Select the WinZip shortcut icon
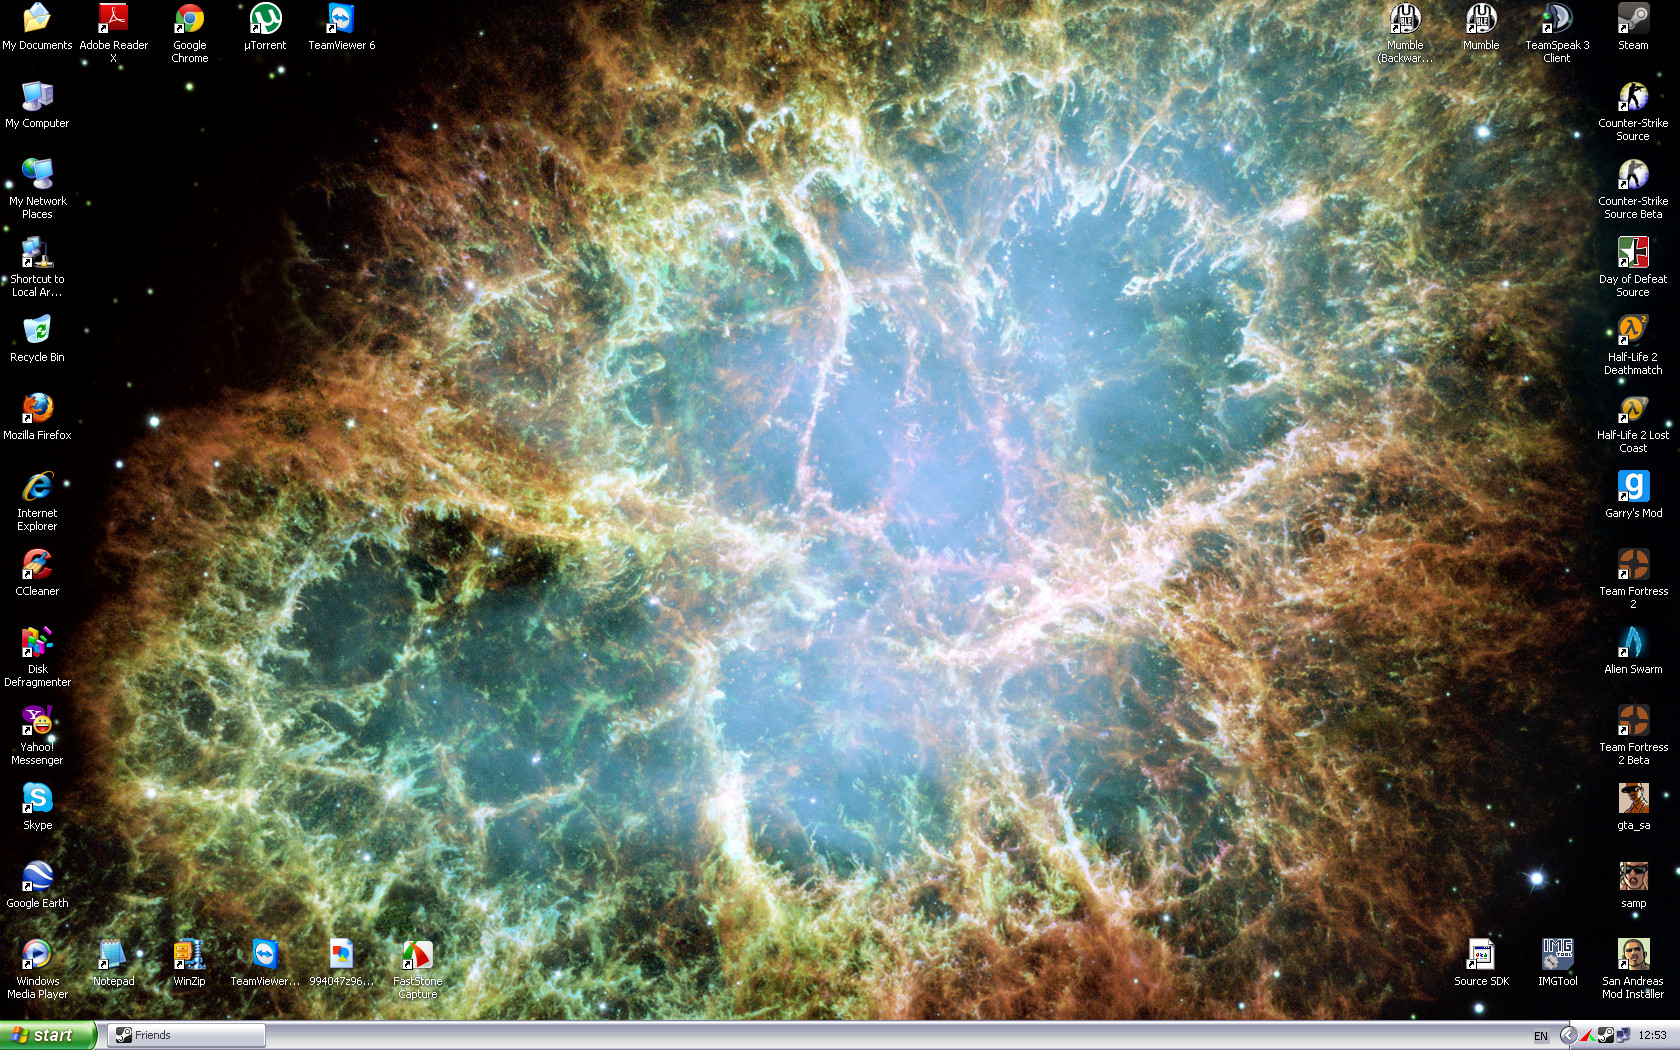The image size is (1680, 1050). tap(189, 963)
